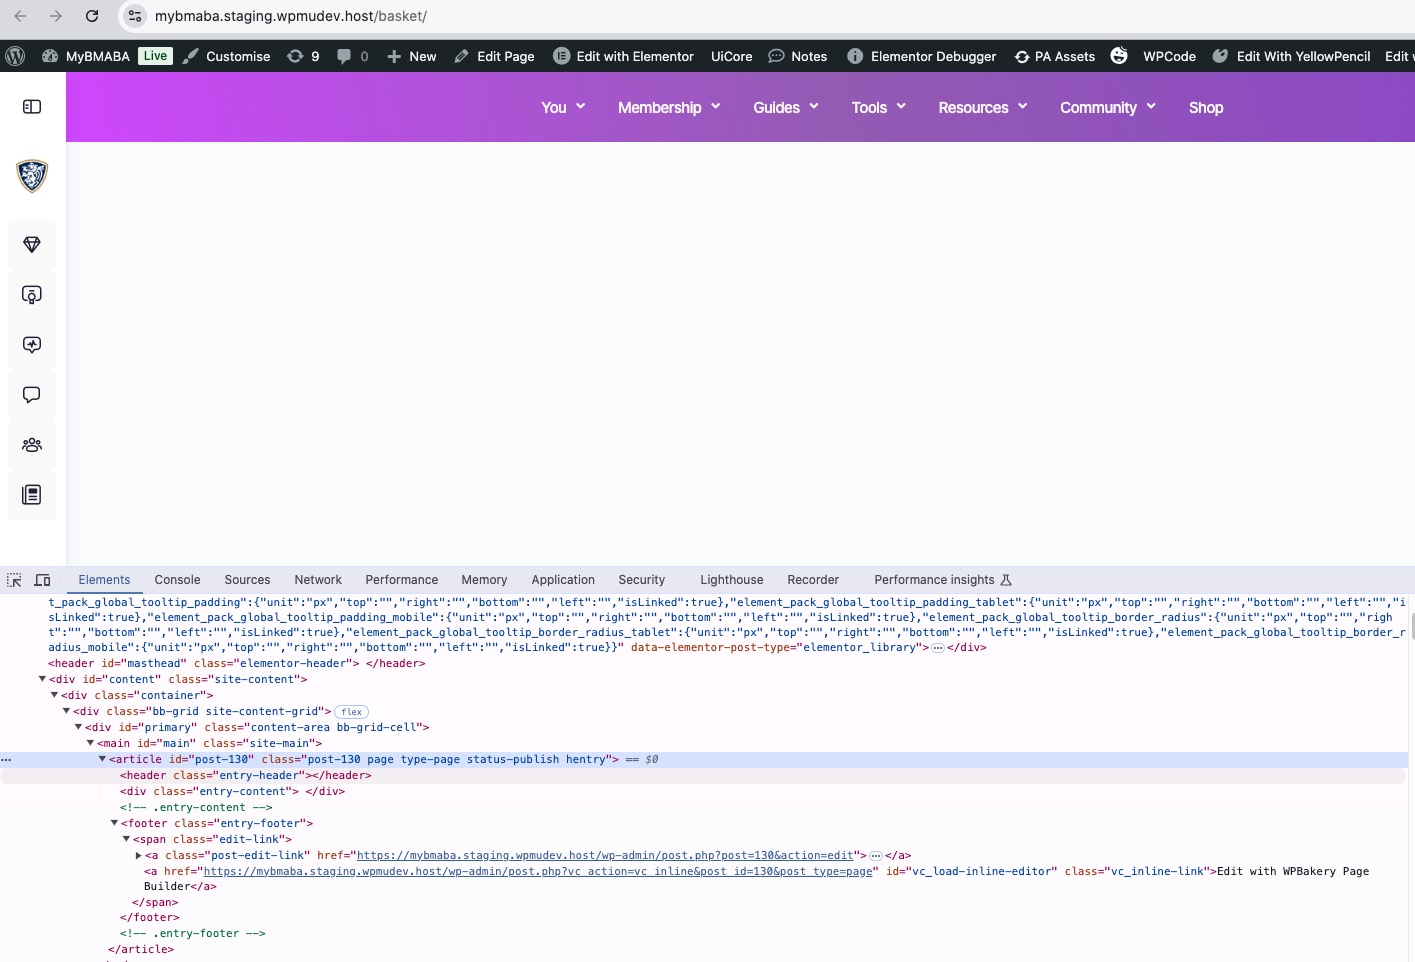The width and height of the screenshot is (1415, 962).
Task: Open site info icon in address bar
Action: click(x=135, y=16)
